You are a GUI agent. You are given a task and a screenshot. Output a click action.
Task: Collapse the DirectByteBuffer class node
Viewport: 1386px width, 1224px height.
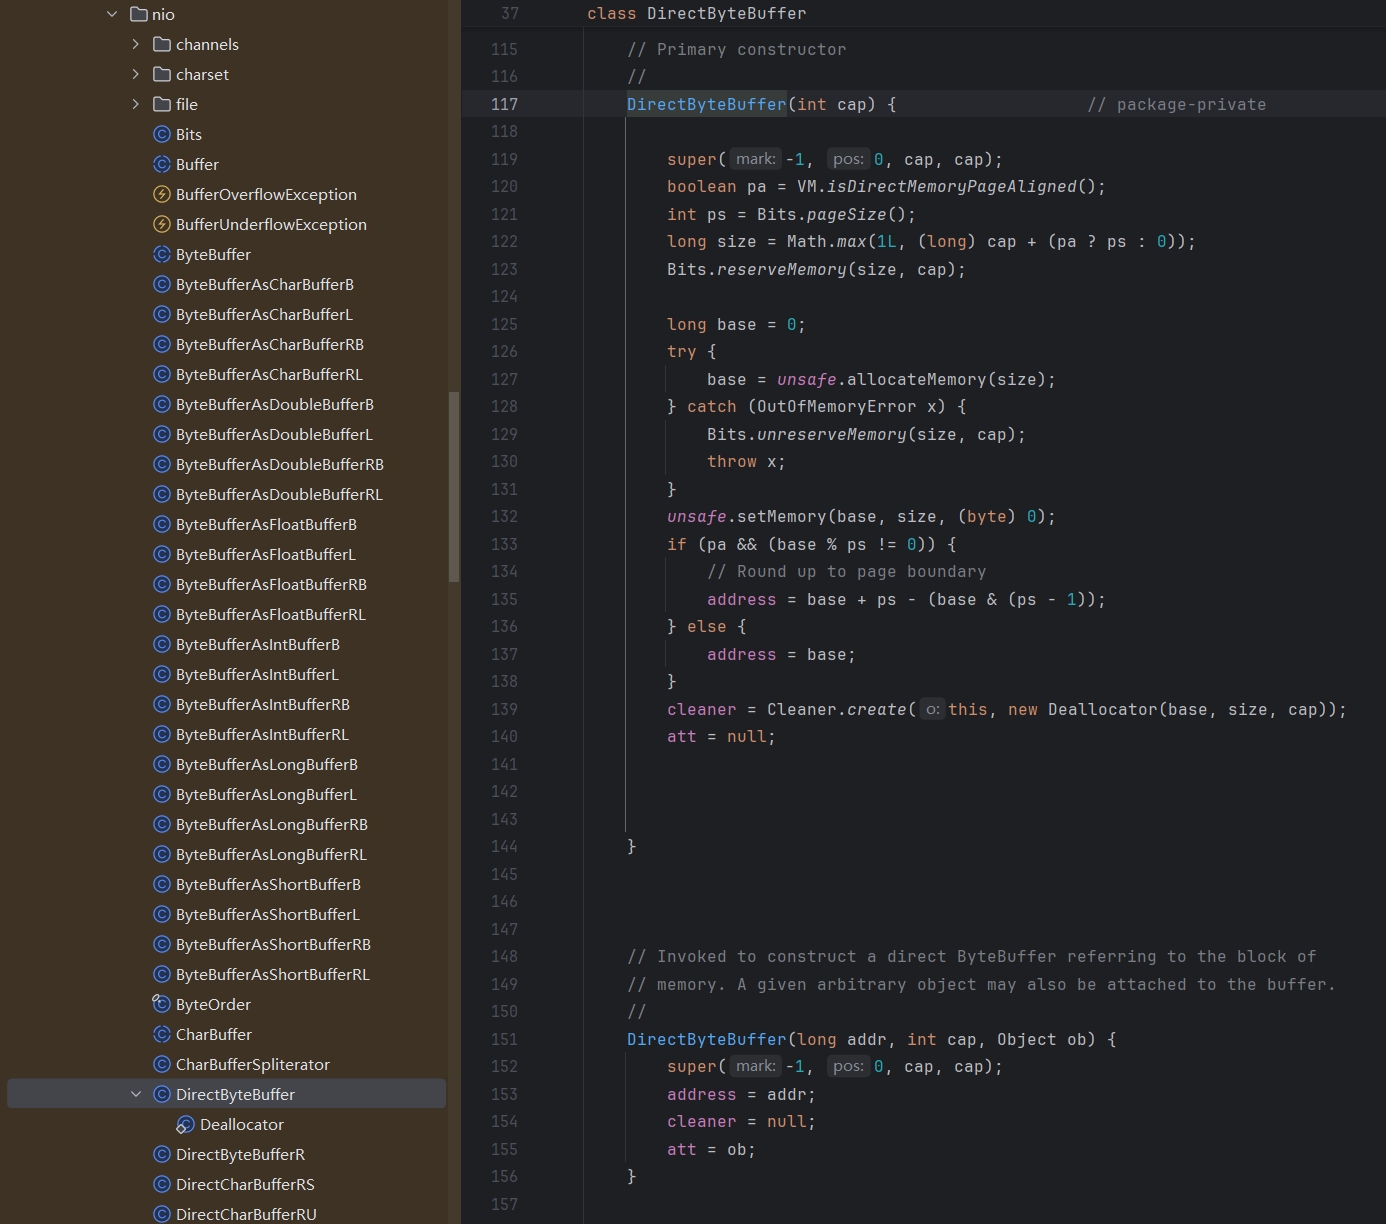(136, 1094)
